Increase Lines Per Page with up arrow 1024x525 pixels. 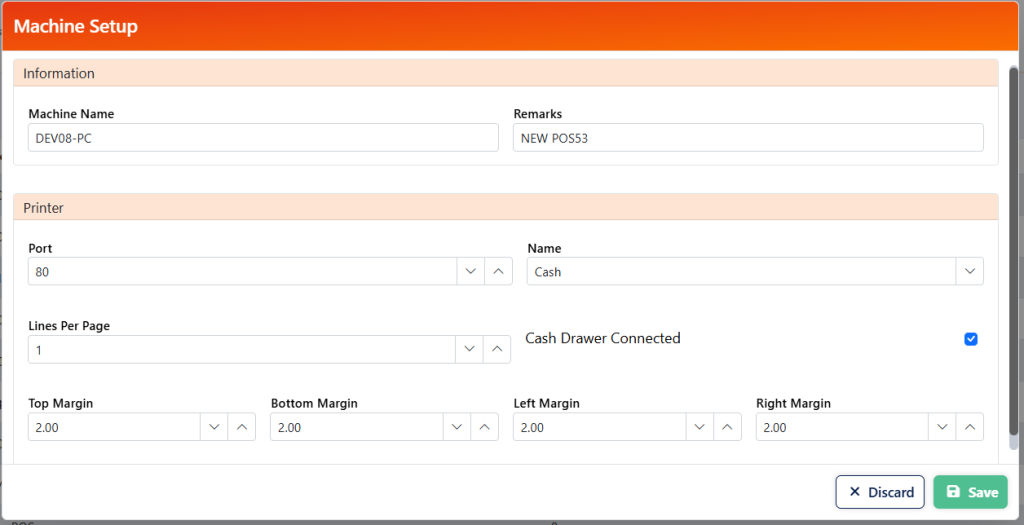pyautogui.click(x=498, y=350)
